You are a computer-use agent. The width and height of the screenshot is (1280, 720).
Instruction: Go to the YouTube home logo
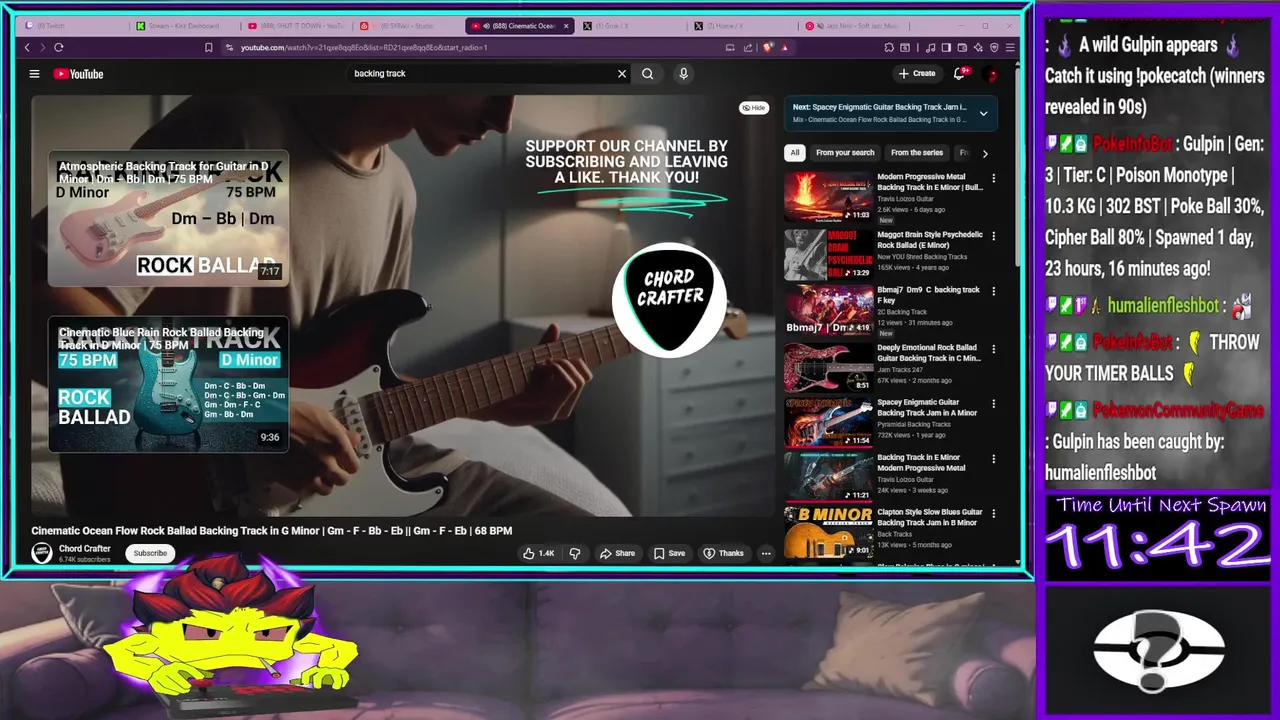(x=78, y=74)
